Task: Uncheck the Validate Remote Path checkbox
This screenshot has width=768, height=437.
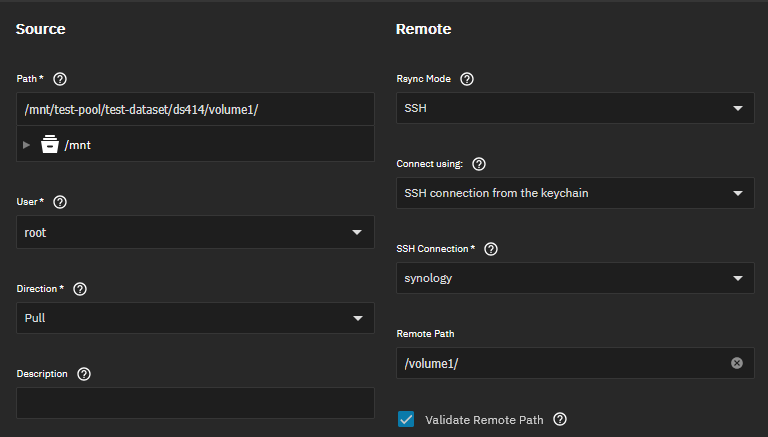Action: point(406,420)
